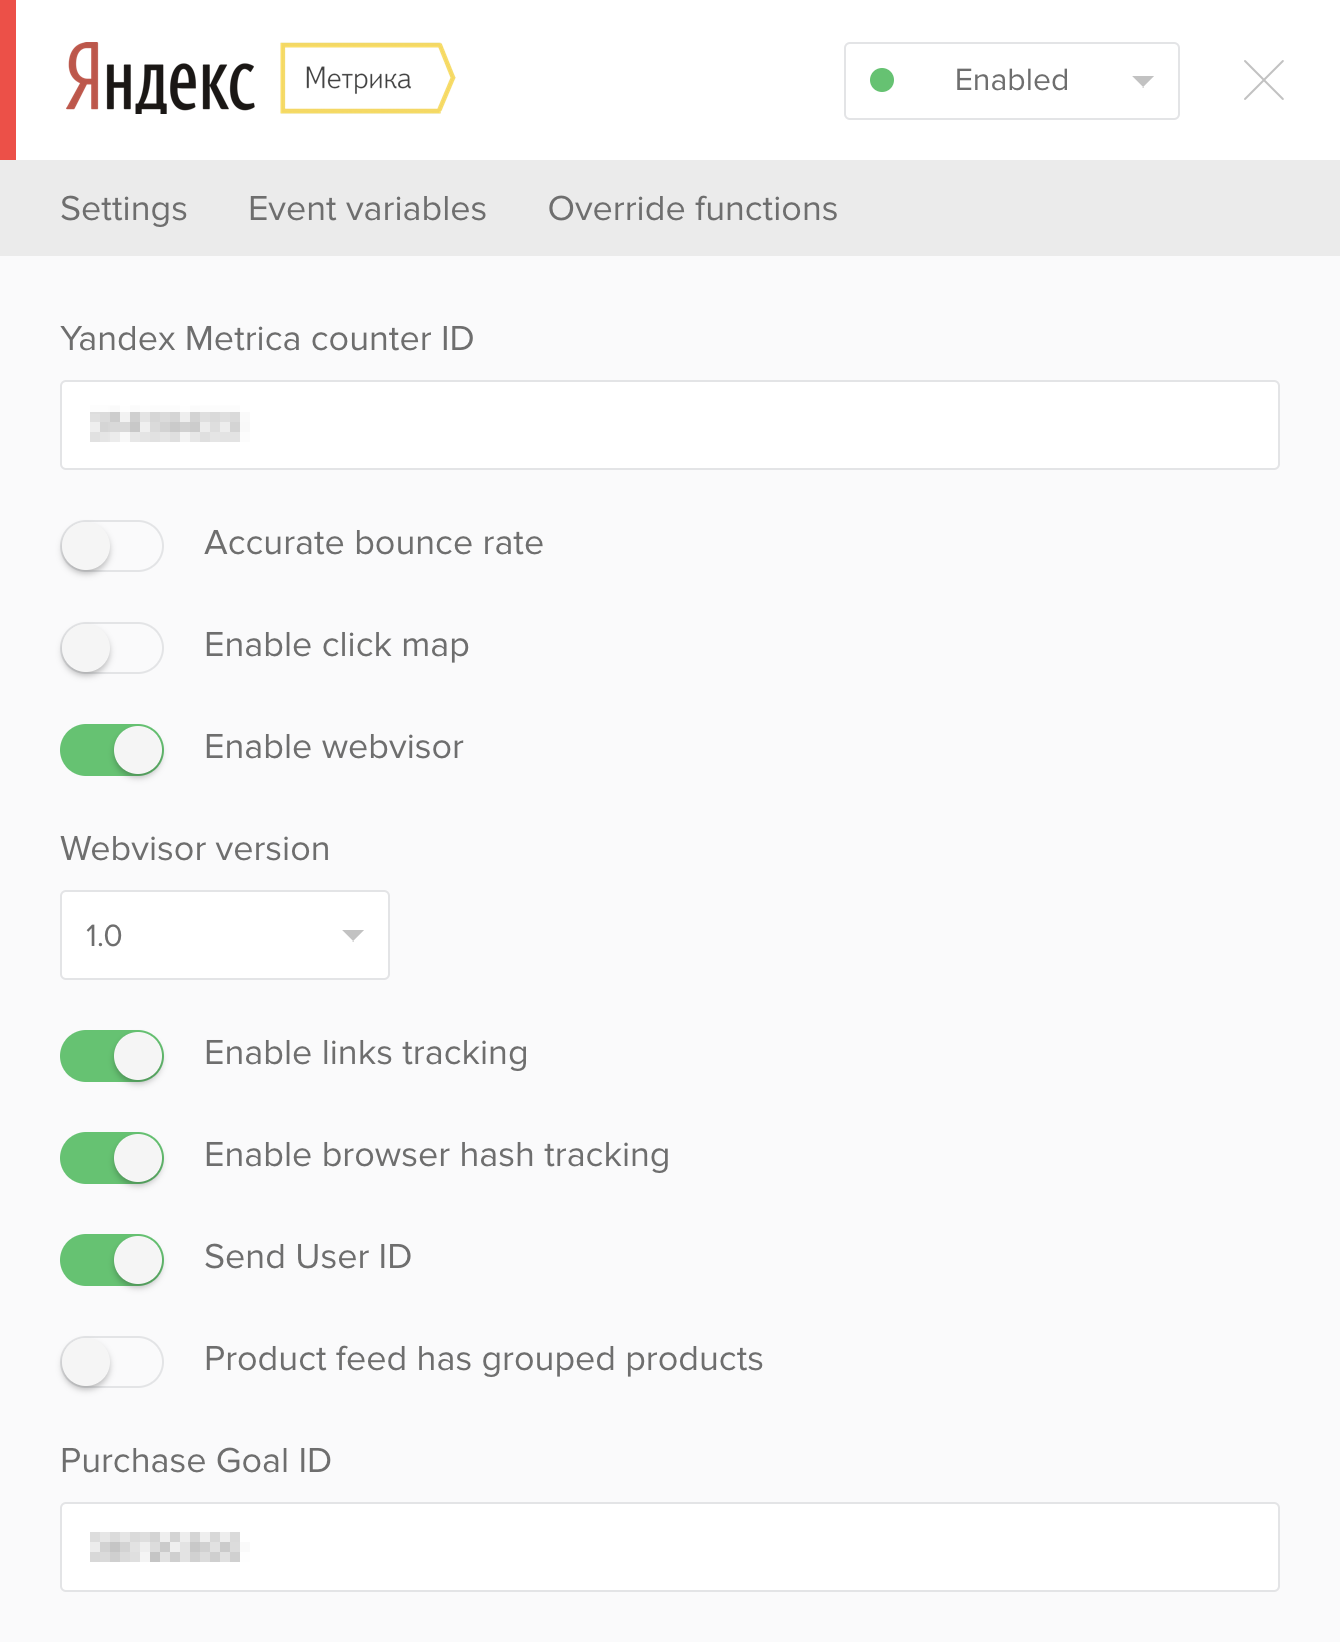Viewport: 1340px width, 1642px height.
Task: Toggle Enable browser hash tracking off
Action: tap(112, 1158)
